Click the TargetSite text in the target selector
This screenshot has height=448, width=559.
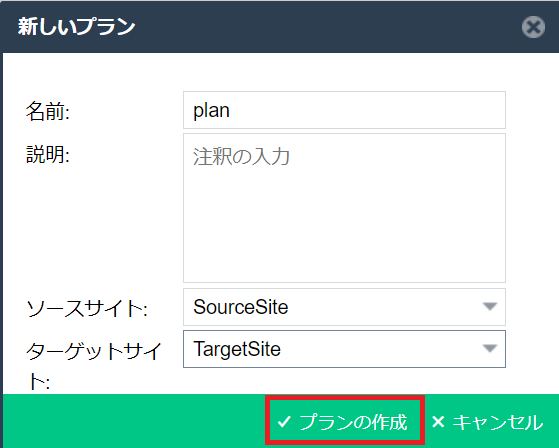[237, 349]
